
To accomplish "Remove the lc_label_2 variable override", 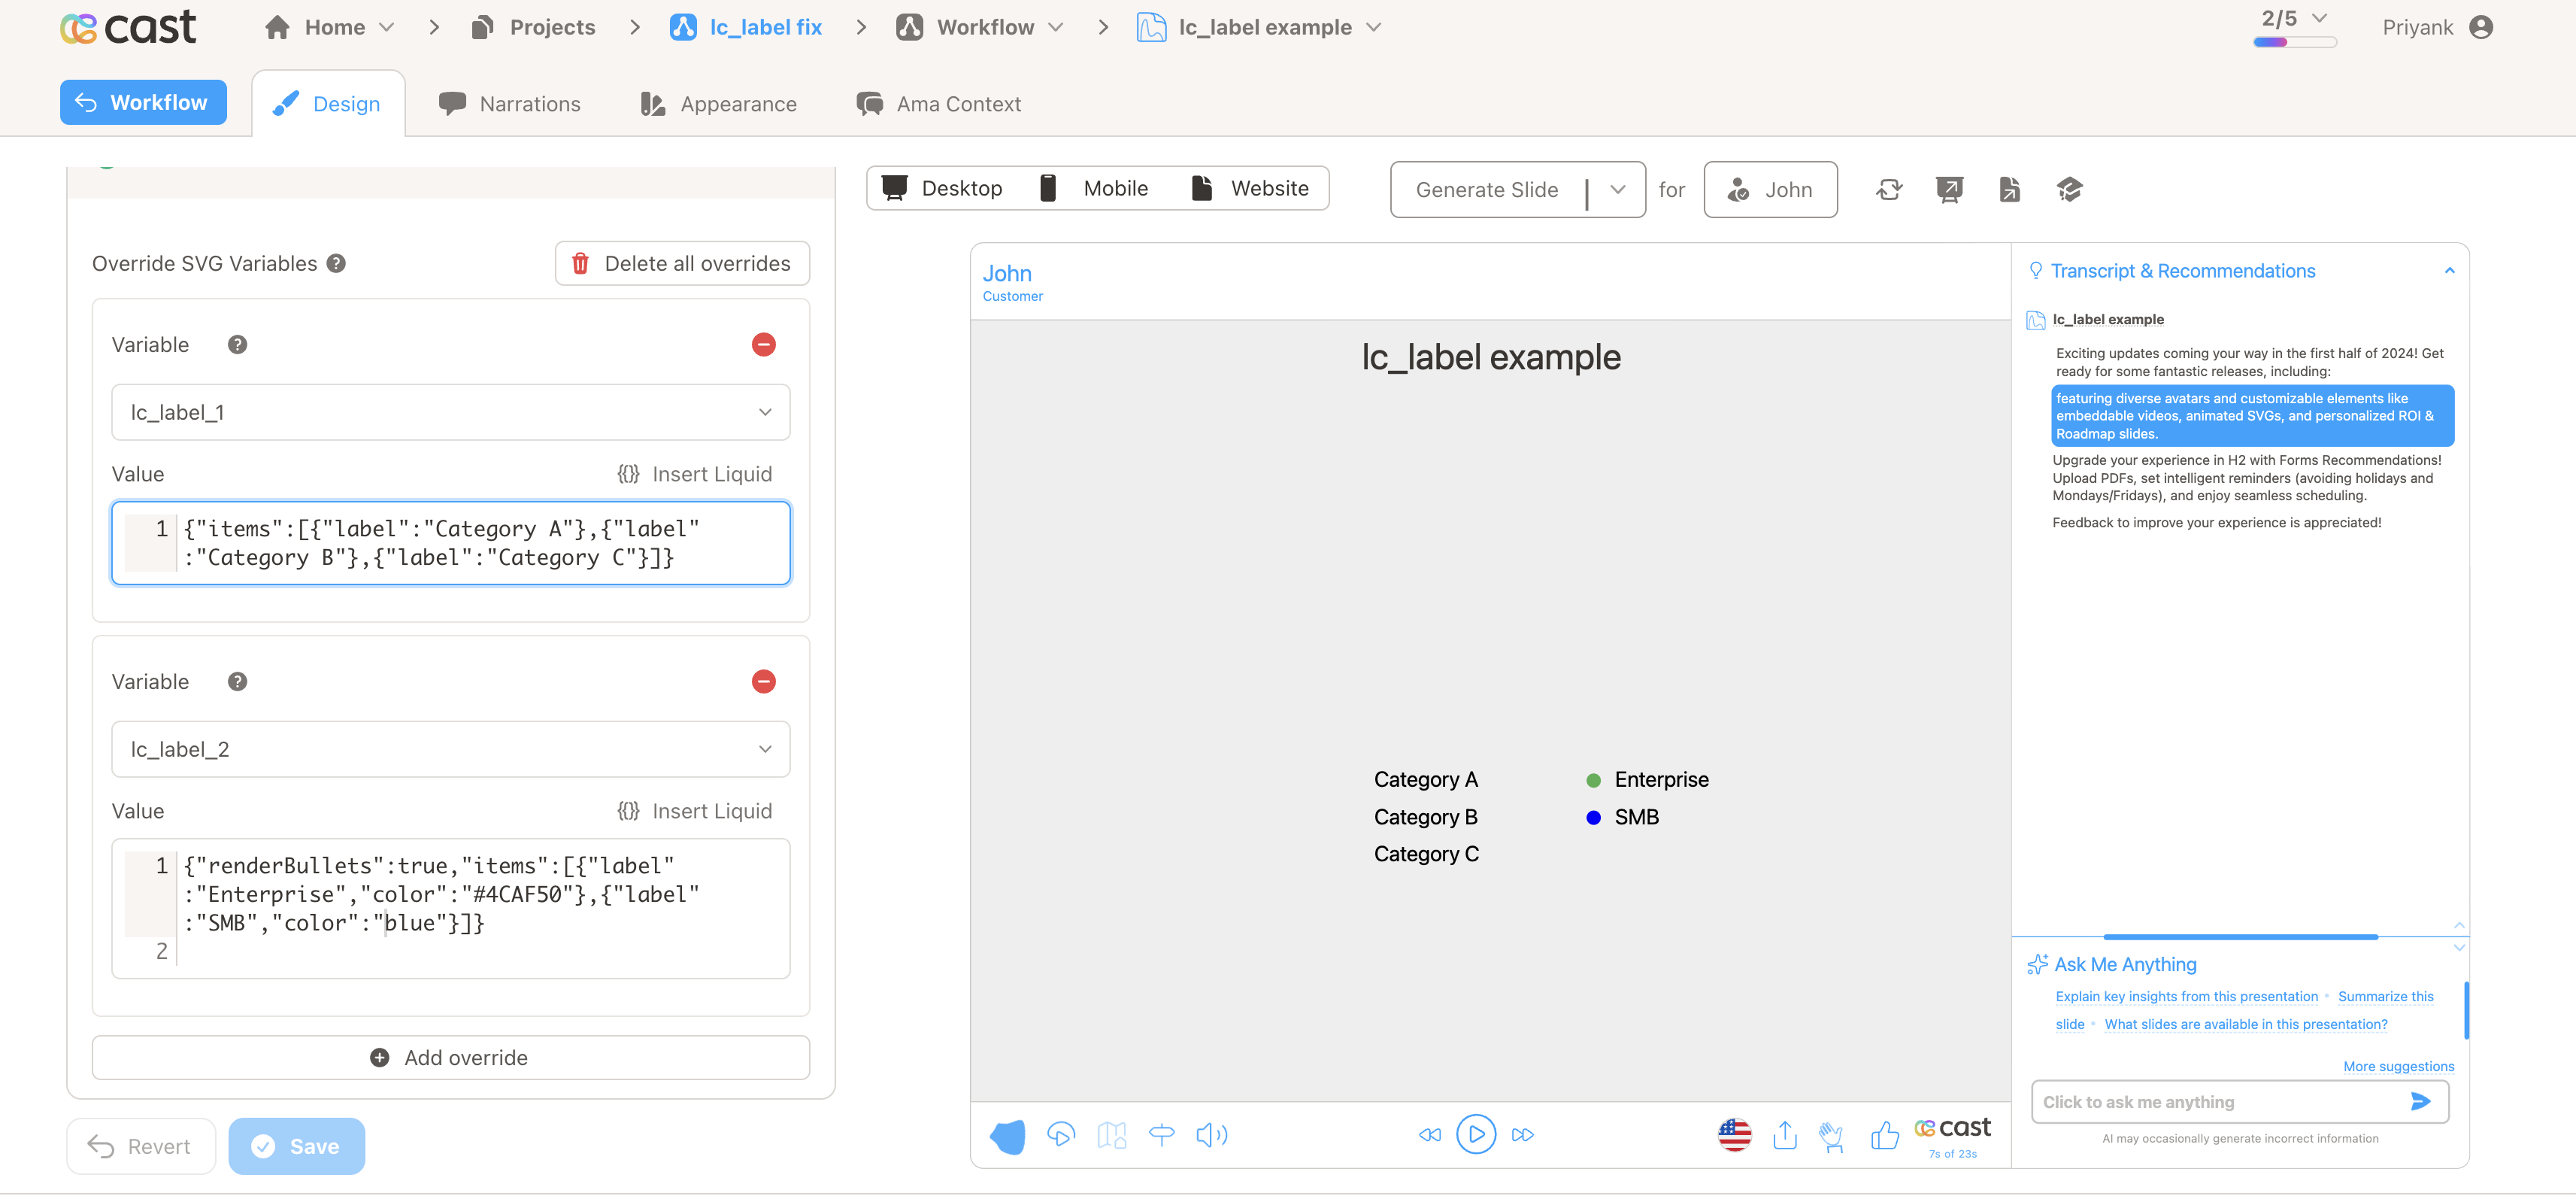I will [763, 682].
